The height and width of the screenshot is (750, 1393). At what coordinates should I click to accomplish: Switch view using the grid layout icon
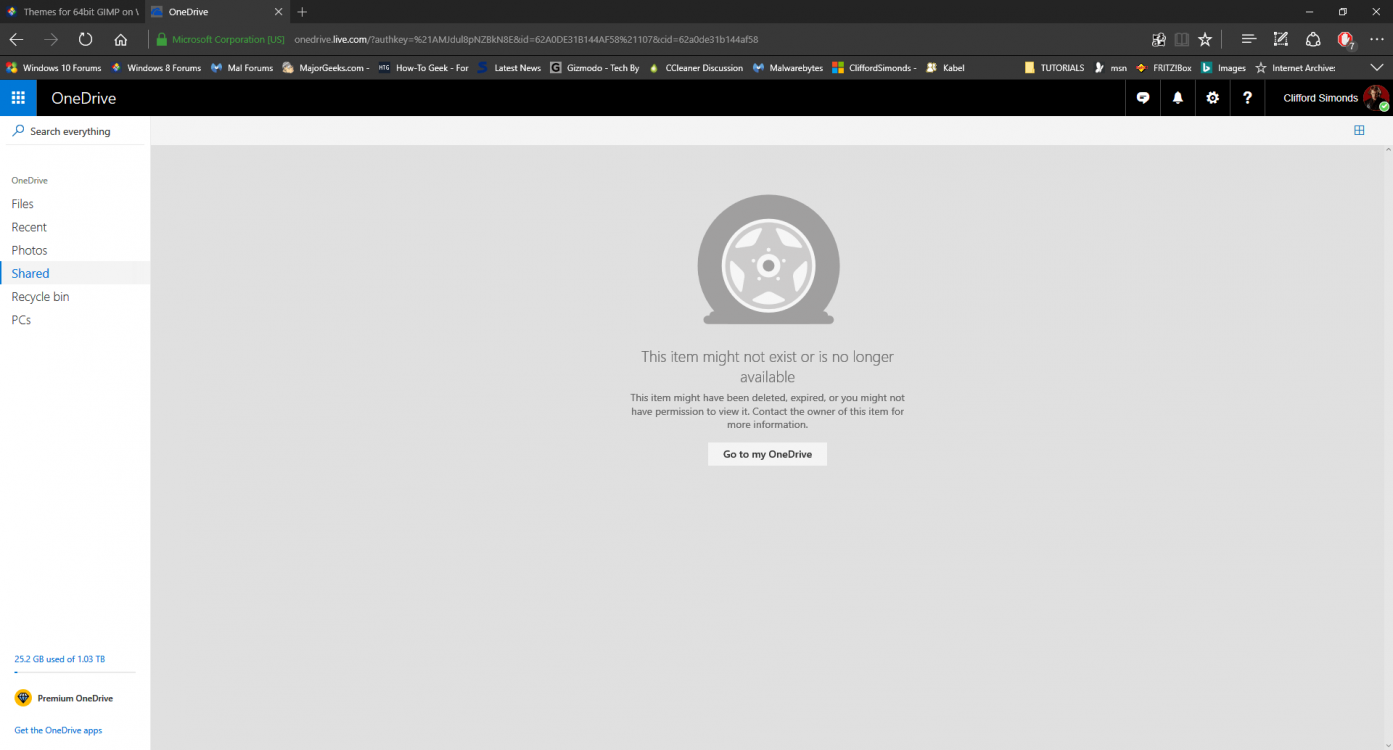tap(1359, 130)
